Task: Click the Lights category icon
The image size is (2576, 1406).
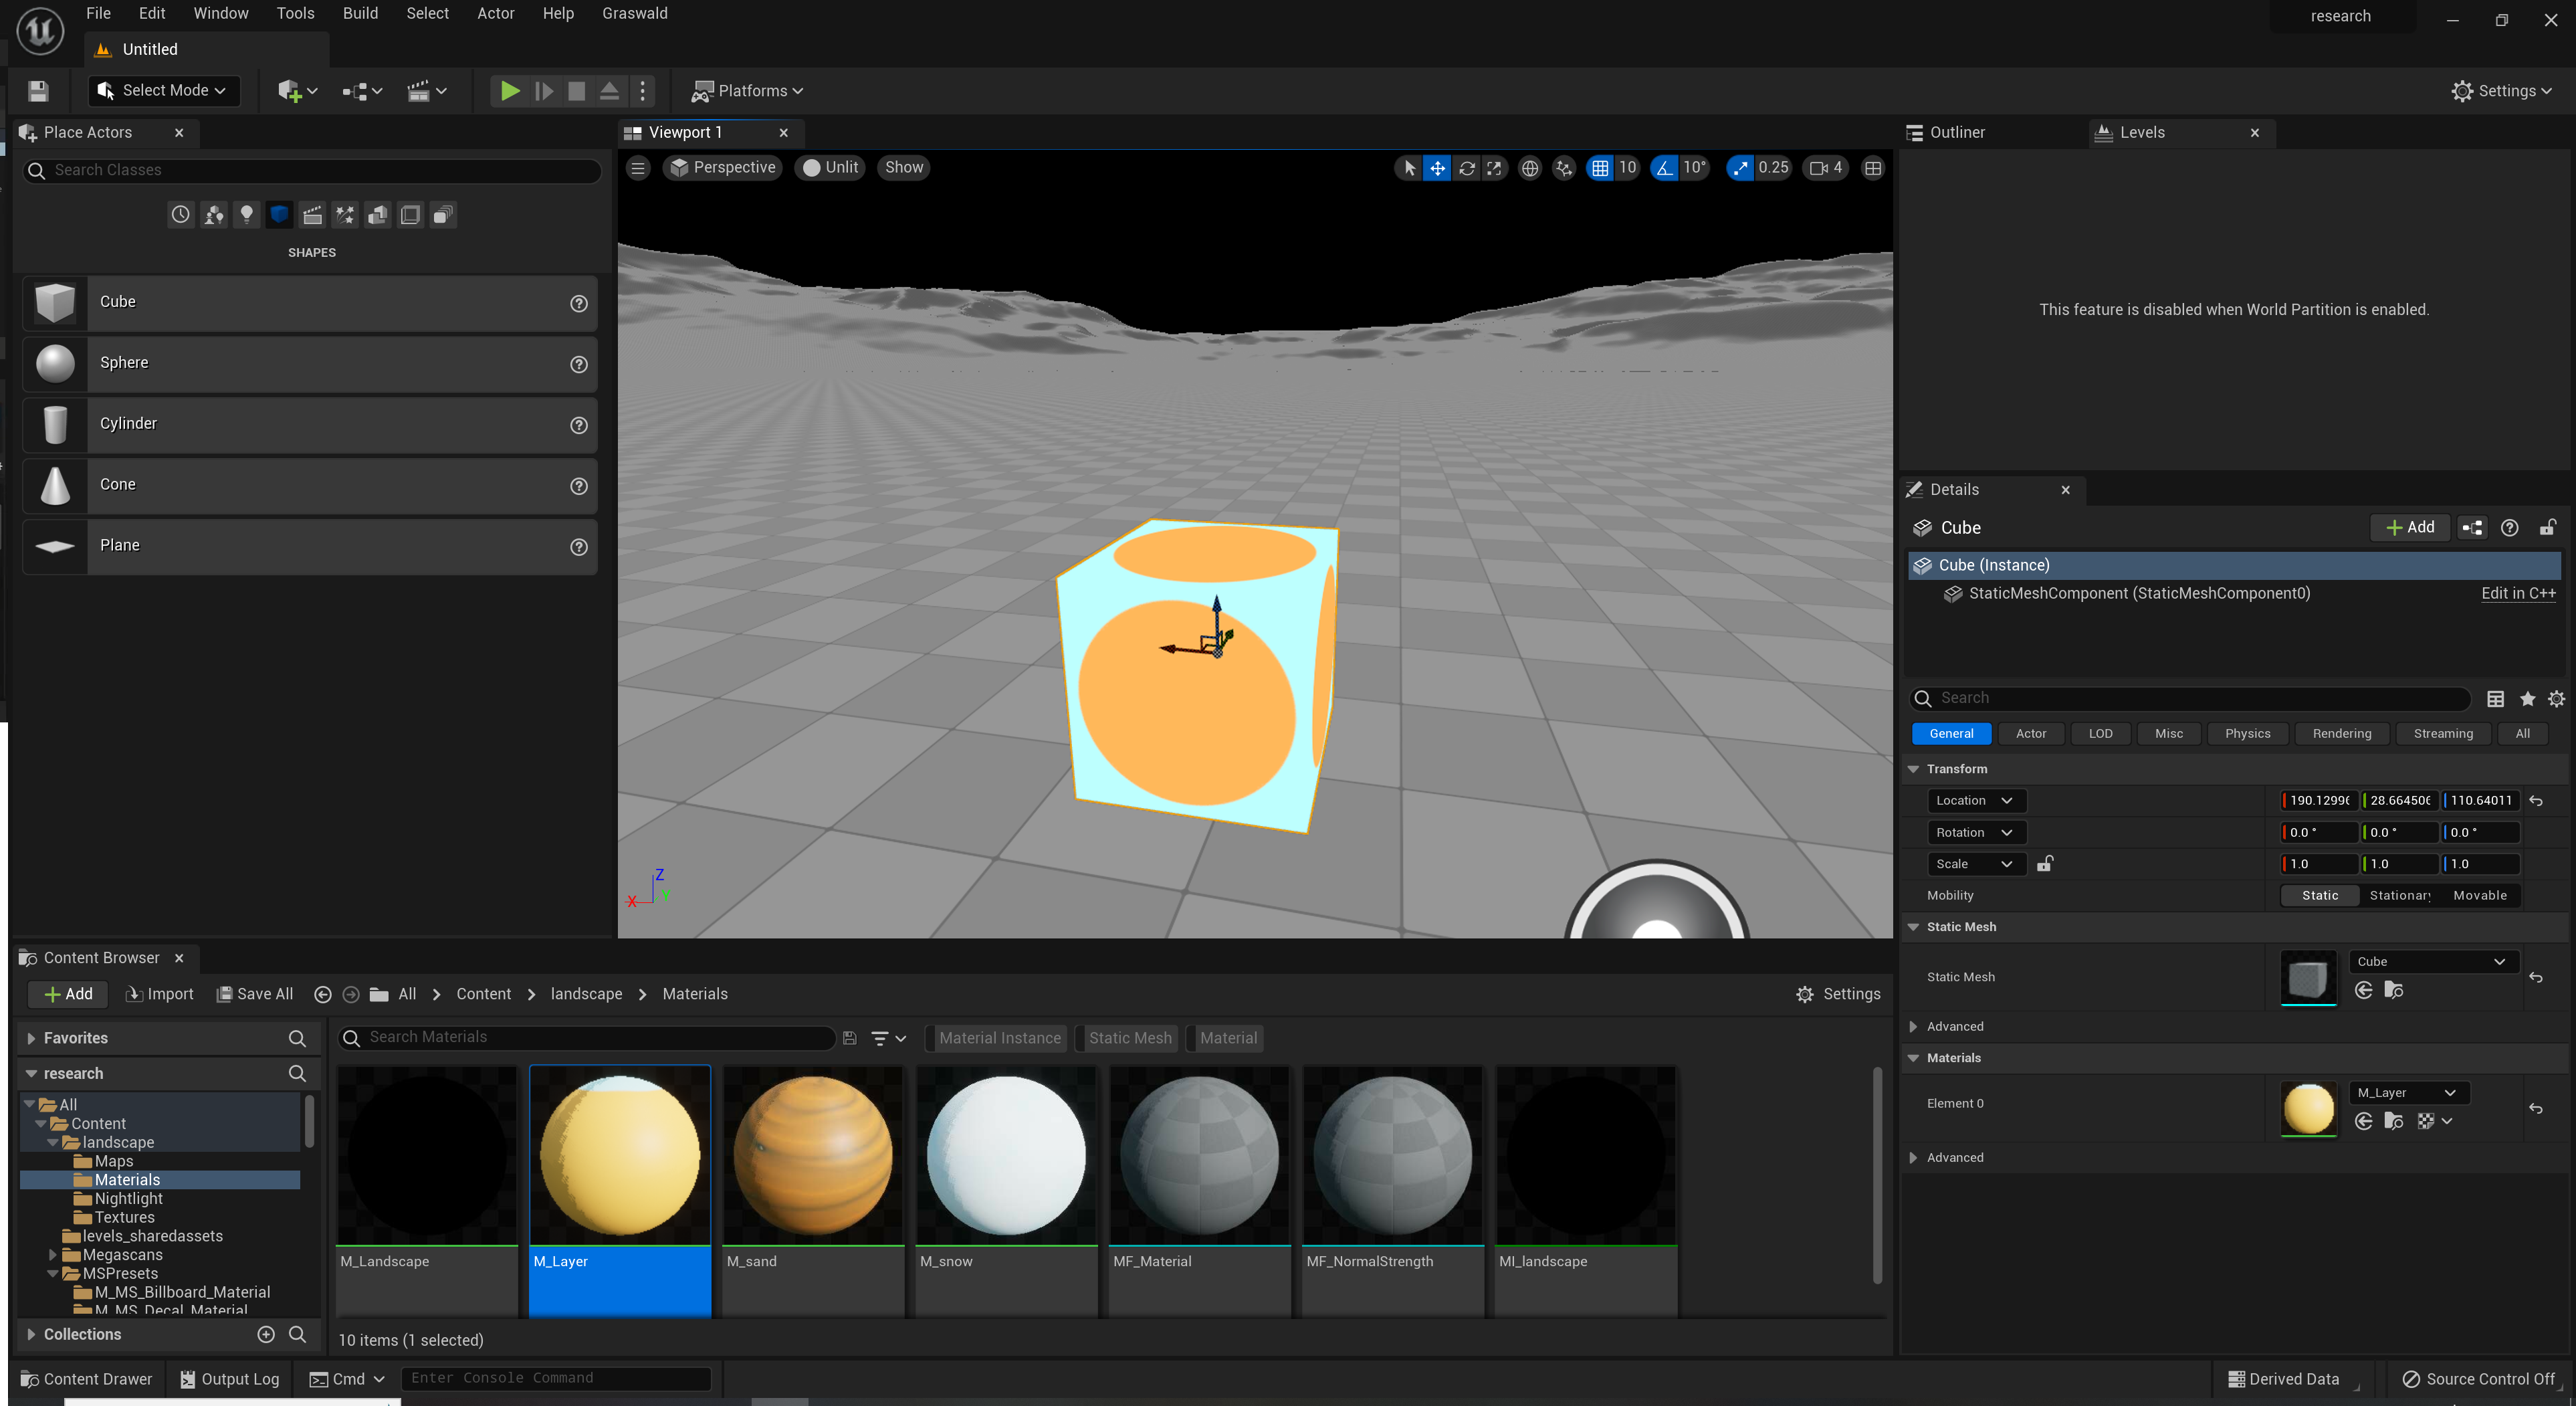Action: coord(246,214)
